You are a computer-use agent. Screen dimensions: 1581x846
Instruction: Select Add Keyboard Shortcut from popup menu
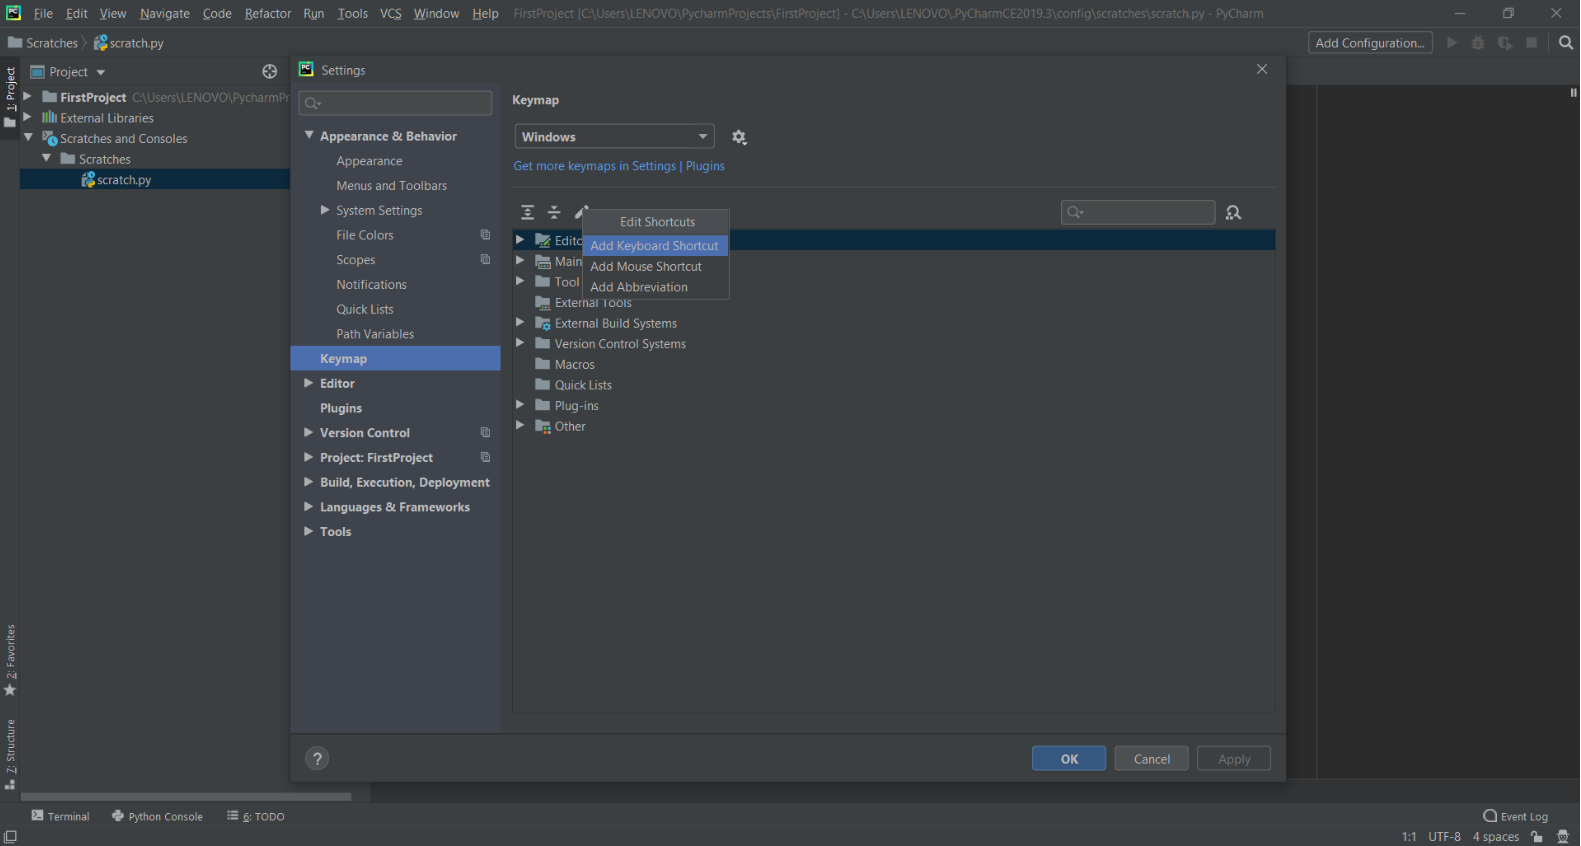[655, 246]
